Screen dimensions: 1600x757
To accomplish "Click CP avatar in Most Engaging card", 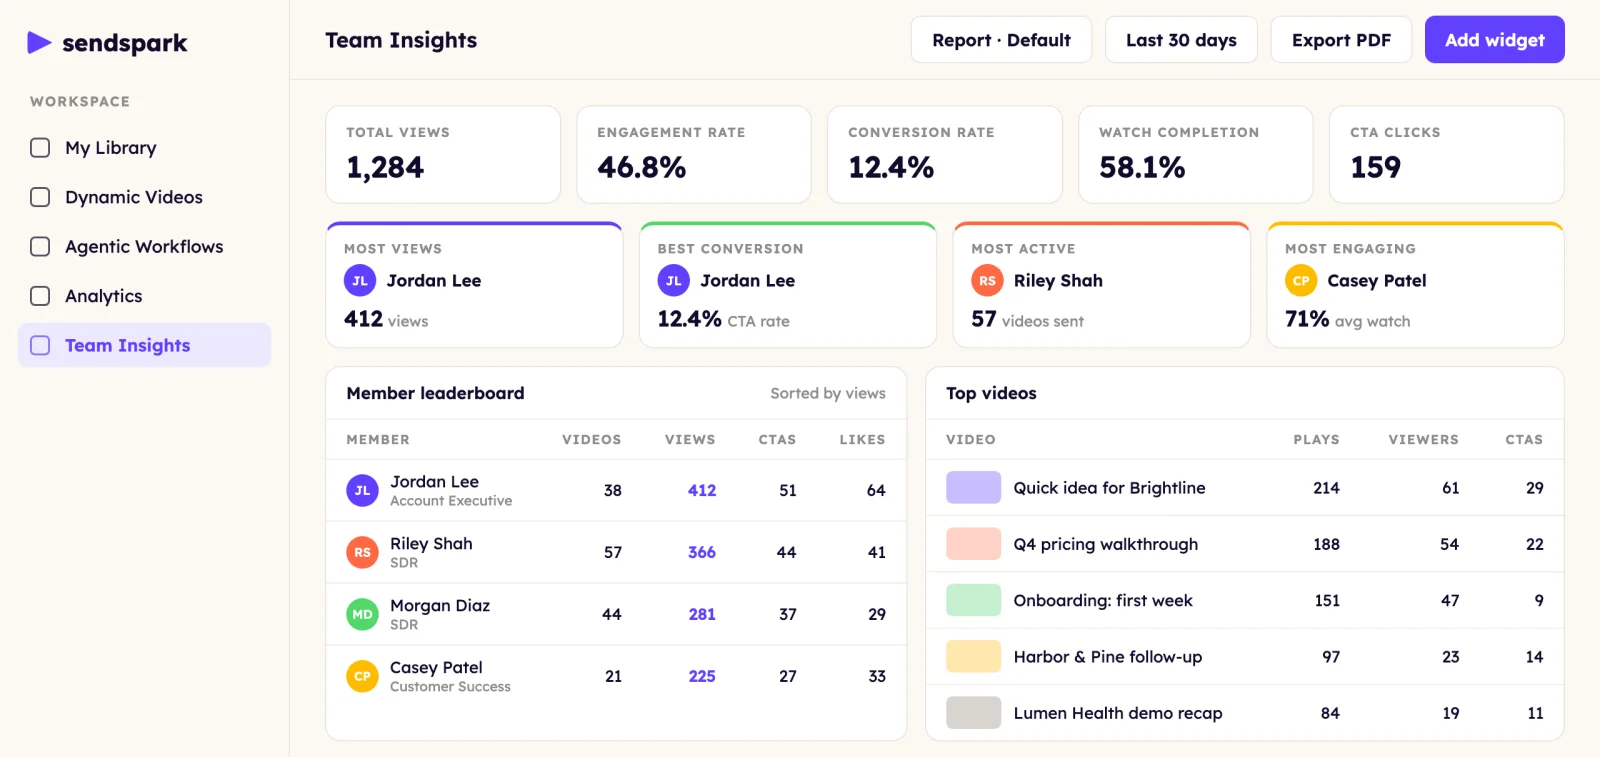I will click(1301, 281).
